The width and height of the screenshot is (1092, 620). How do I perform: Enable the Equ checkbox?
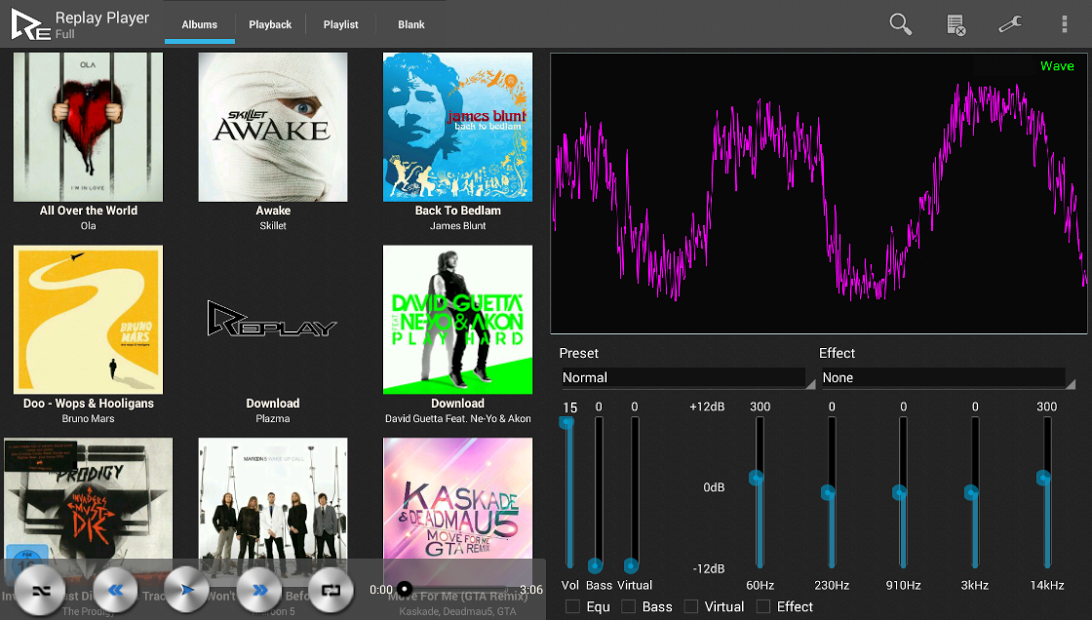click(572, 607)
